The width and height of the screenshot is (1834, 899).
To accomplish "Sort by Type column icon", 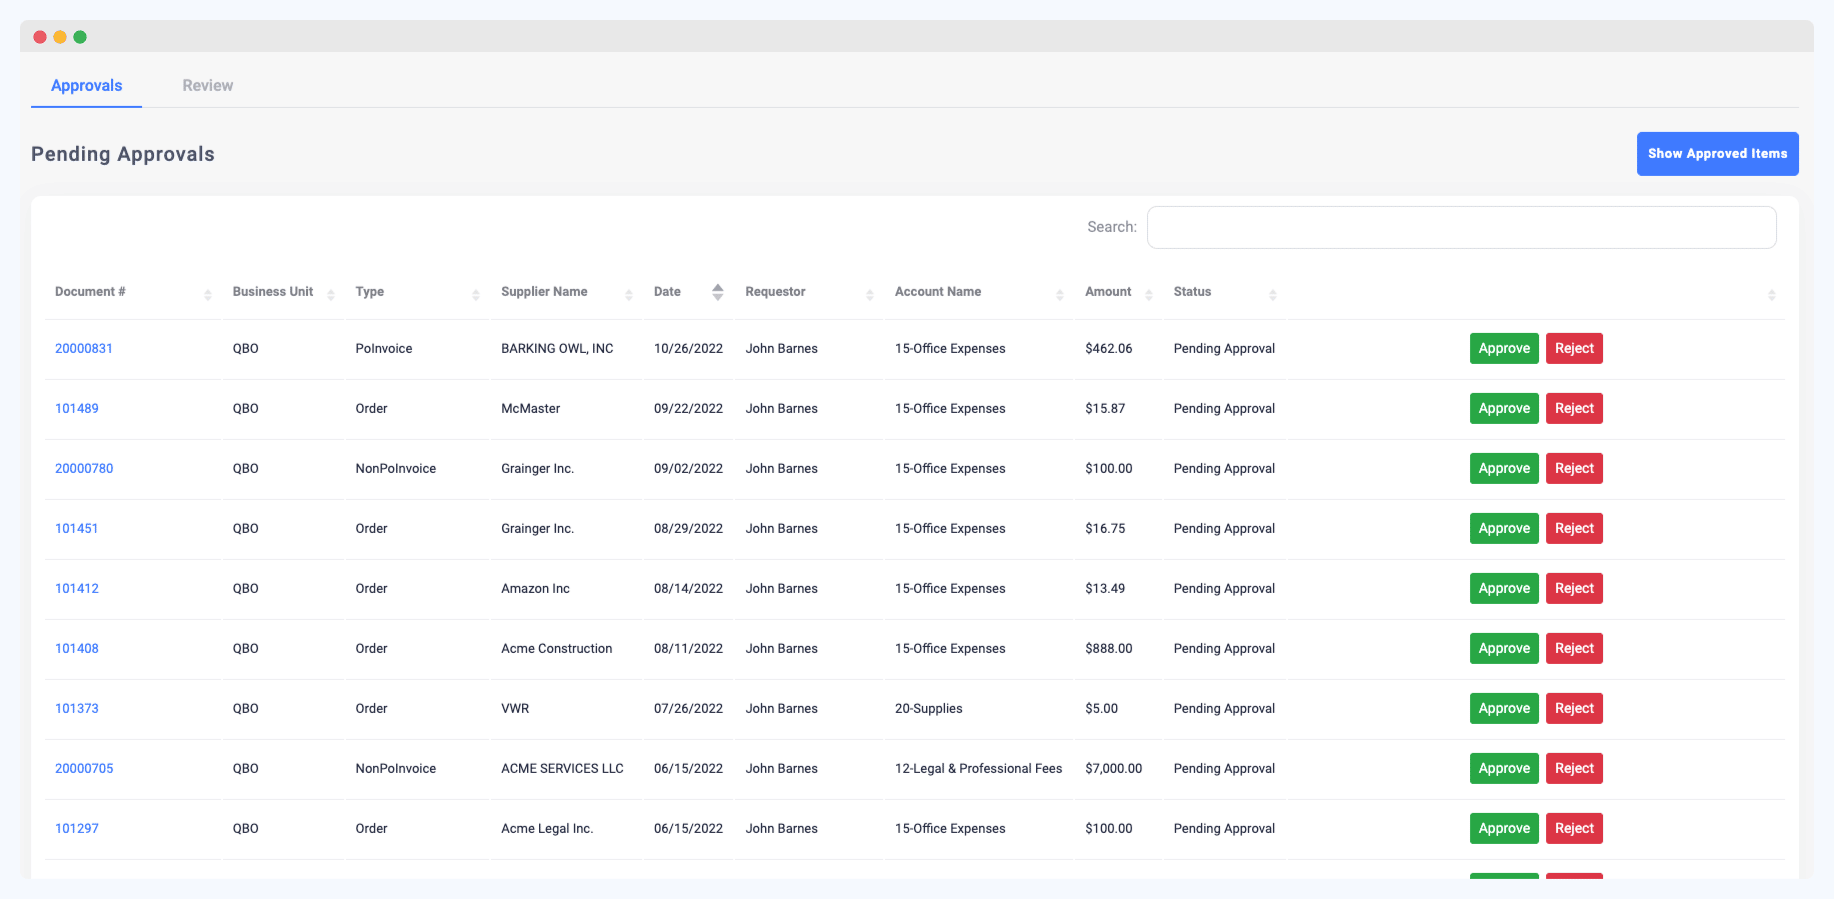I will click(x=476, y=295).
